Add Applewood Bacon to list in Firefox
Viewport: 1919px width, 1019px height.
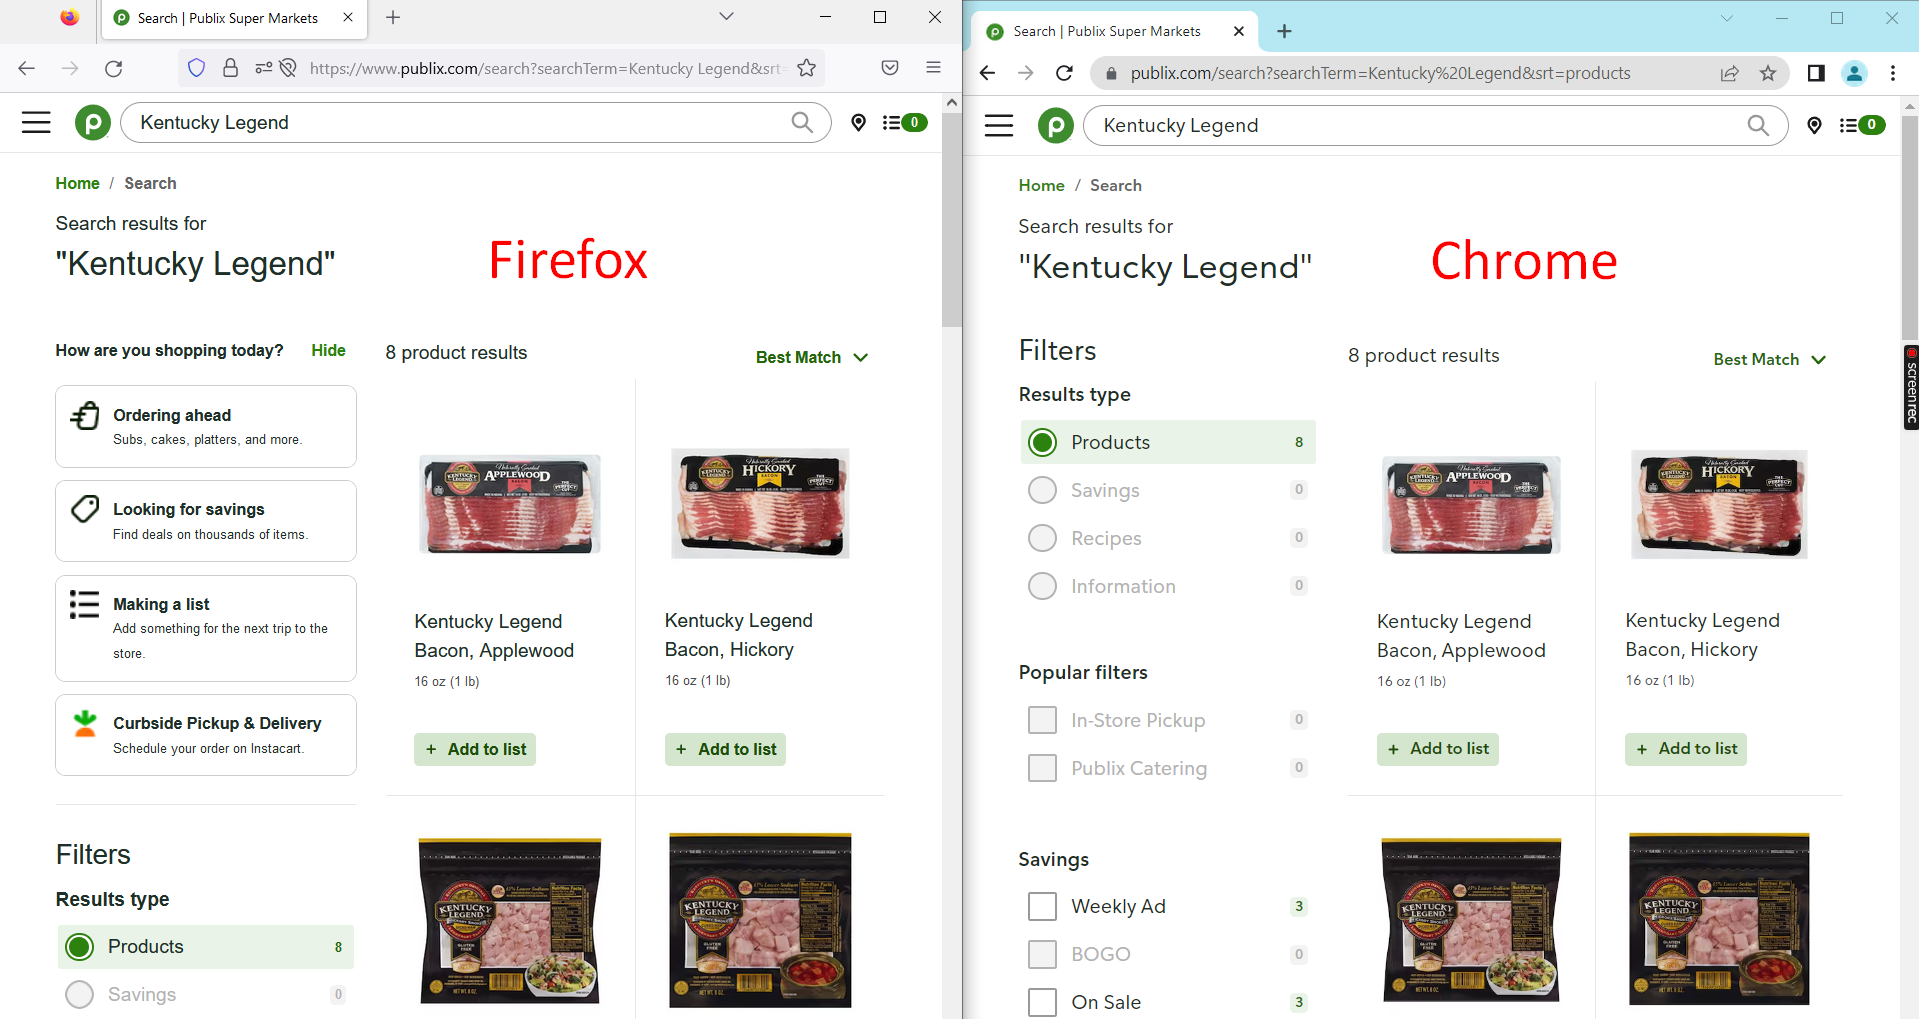coord(475,749)
